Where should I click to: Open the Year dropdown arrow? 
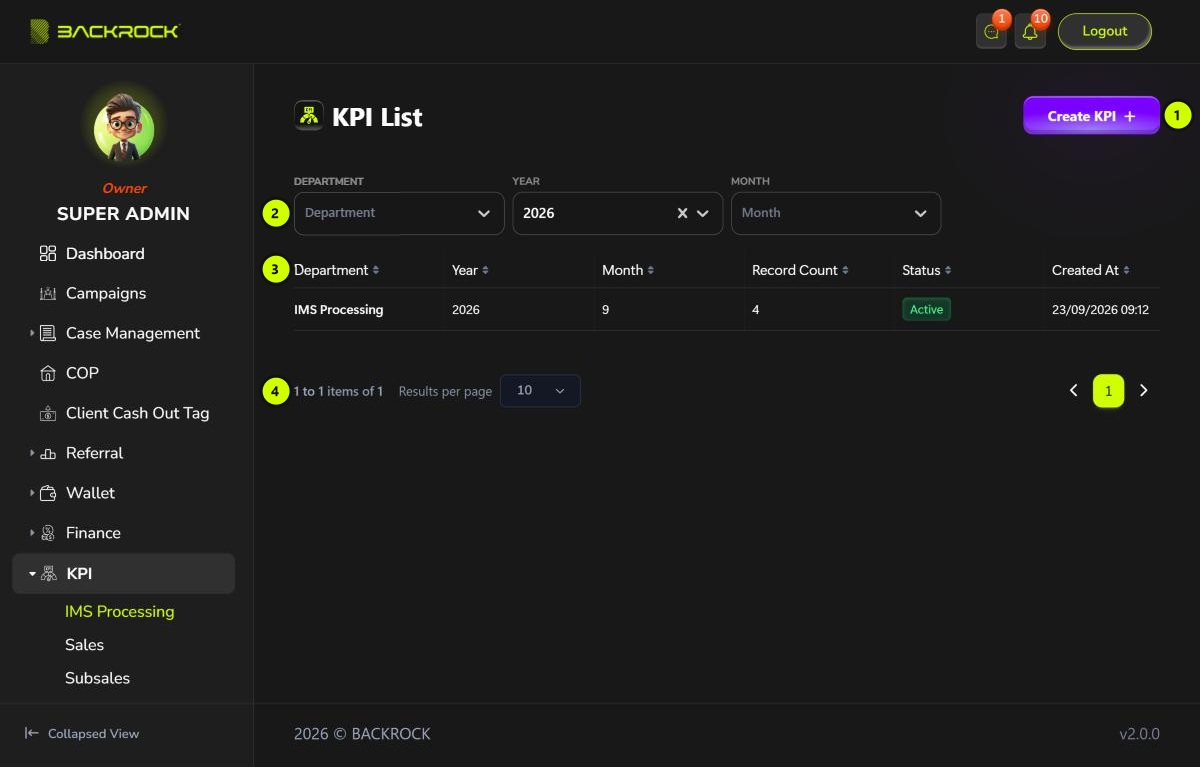pos(702,213)
